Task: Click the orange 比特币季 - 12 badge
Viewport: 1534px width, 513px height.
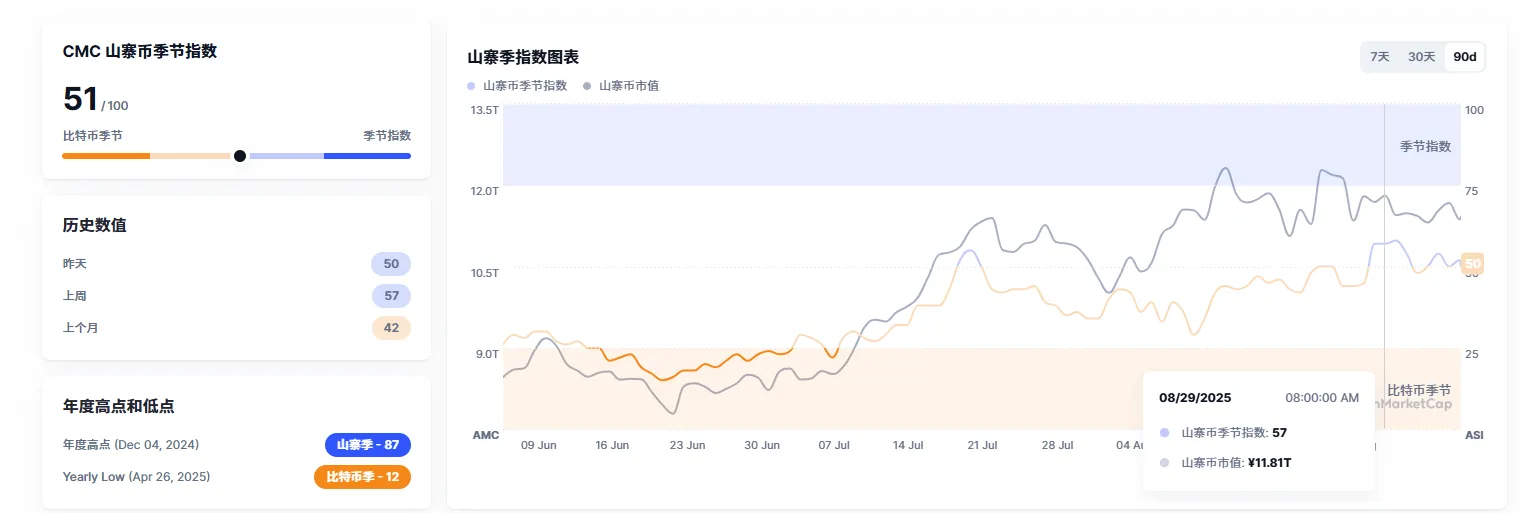Action: point(362,477)
